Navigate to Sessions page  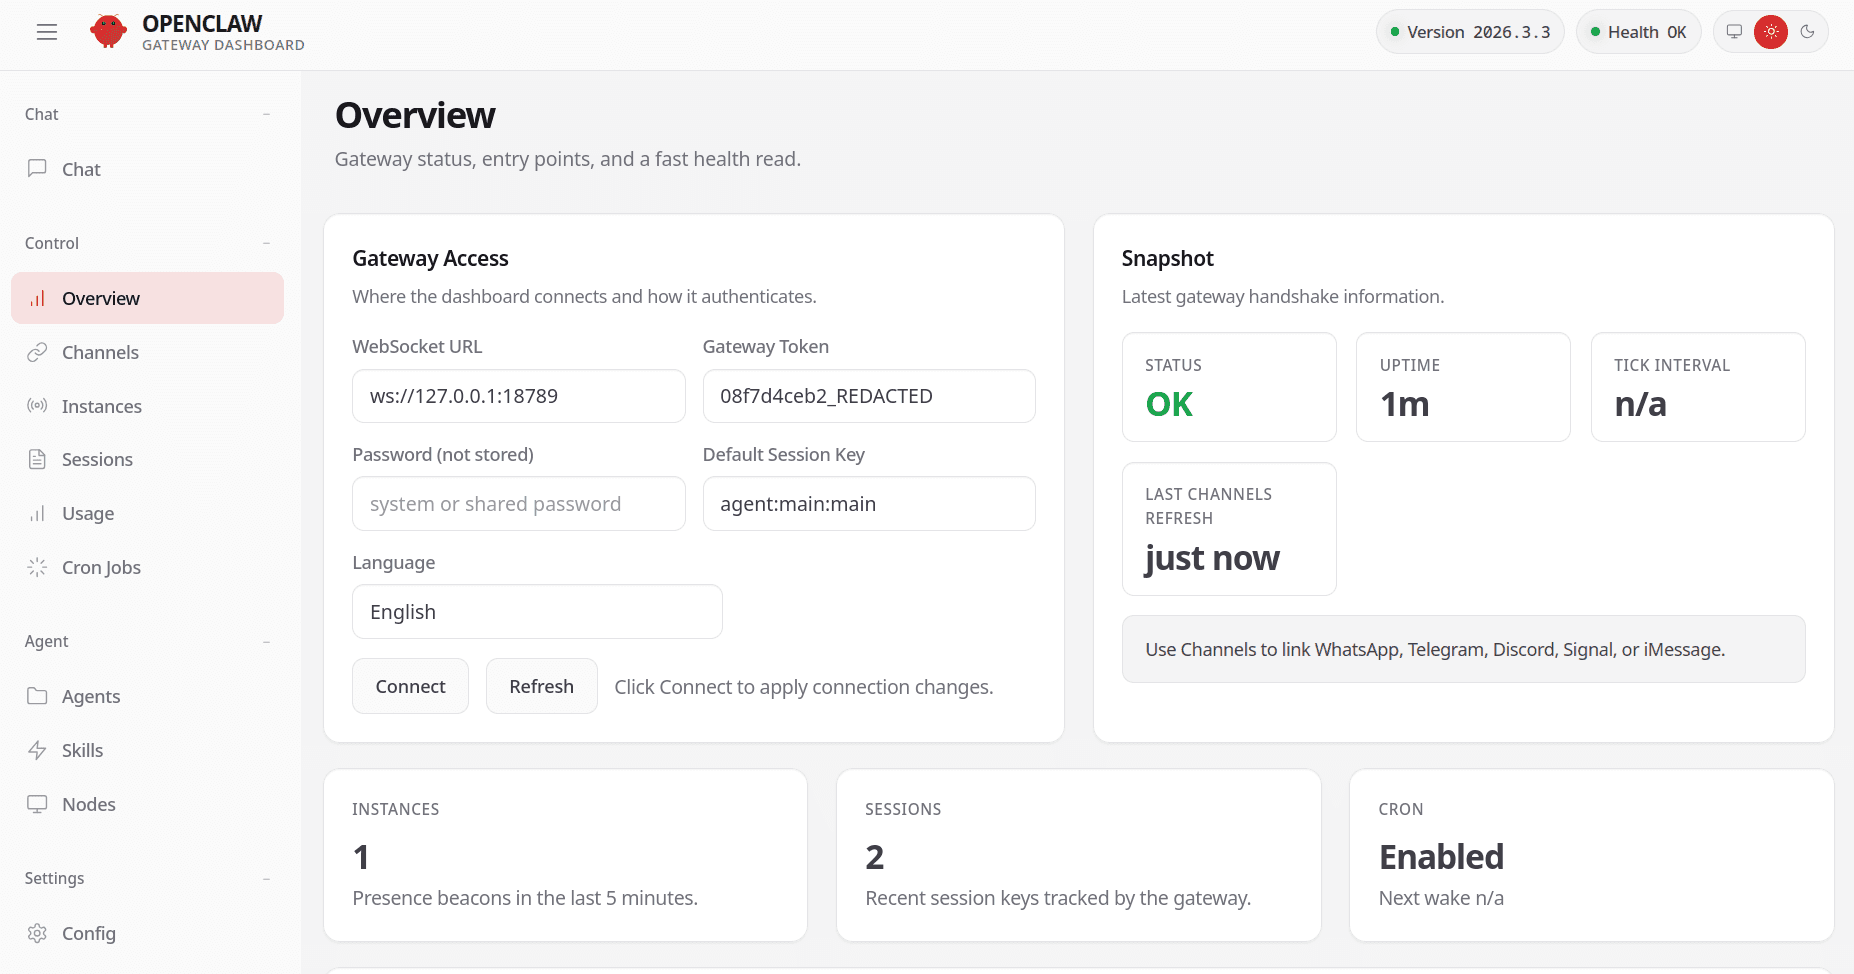pyautogui.click(x=147, y=459)
